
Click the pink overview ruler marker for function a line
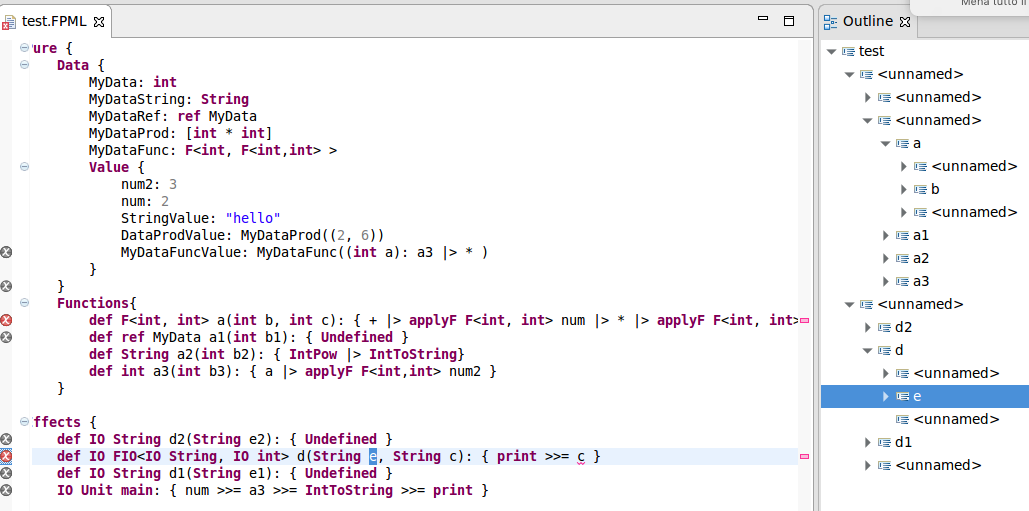pos(804,320)
